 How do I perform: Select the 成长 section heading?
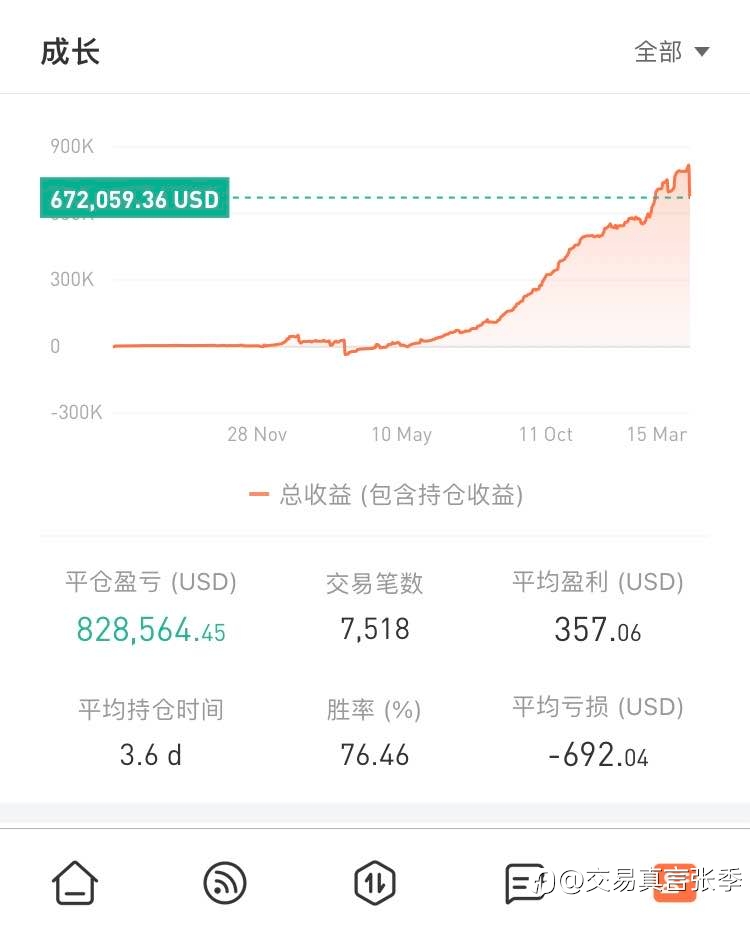pos(70,52)
